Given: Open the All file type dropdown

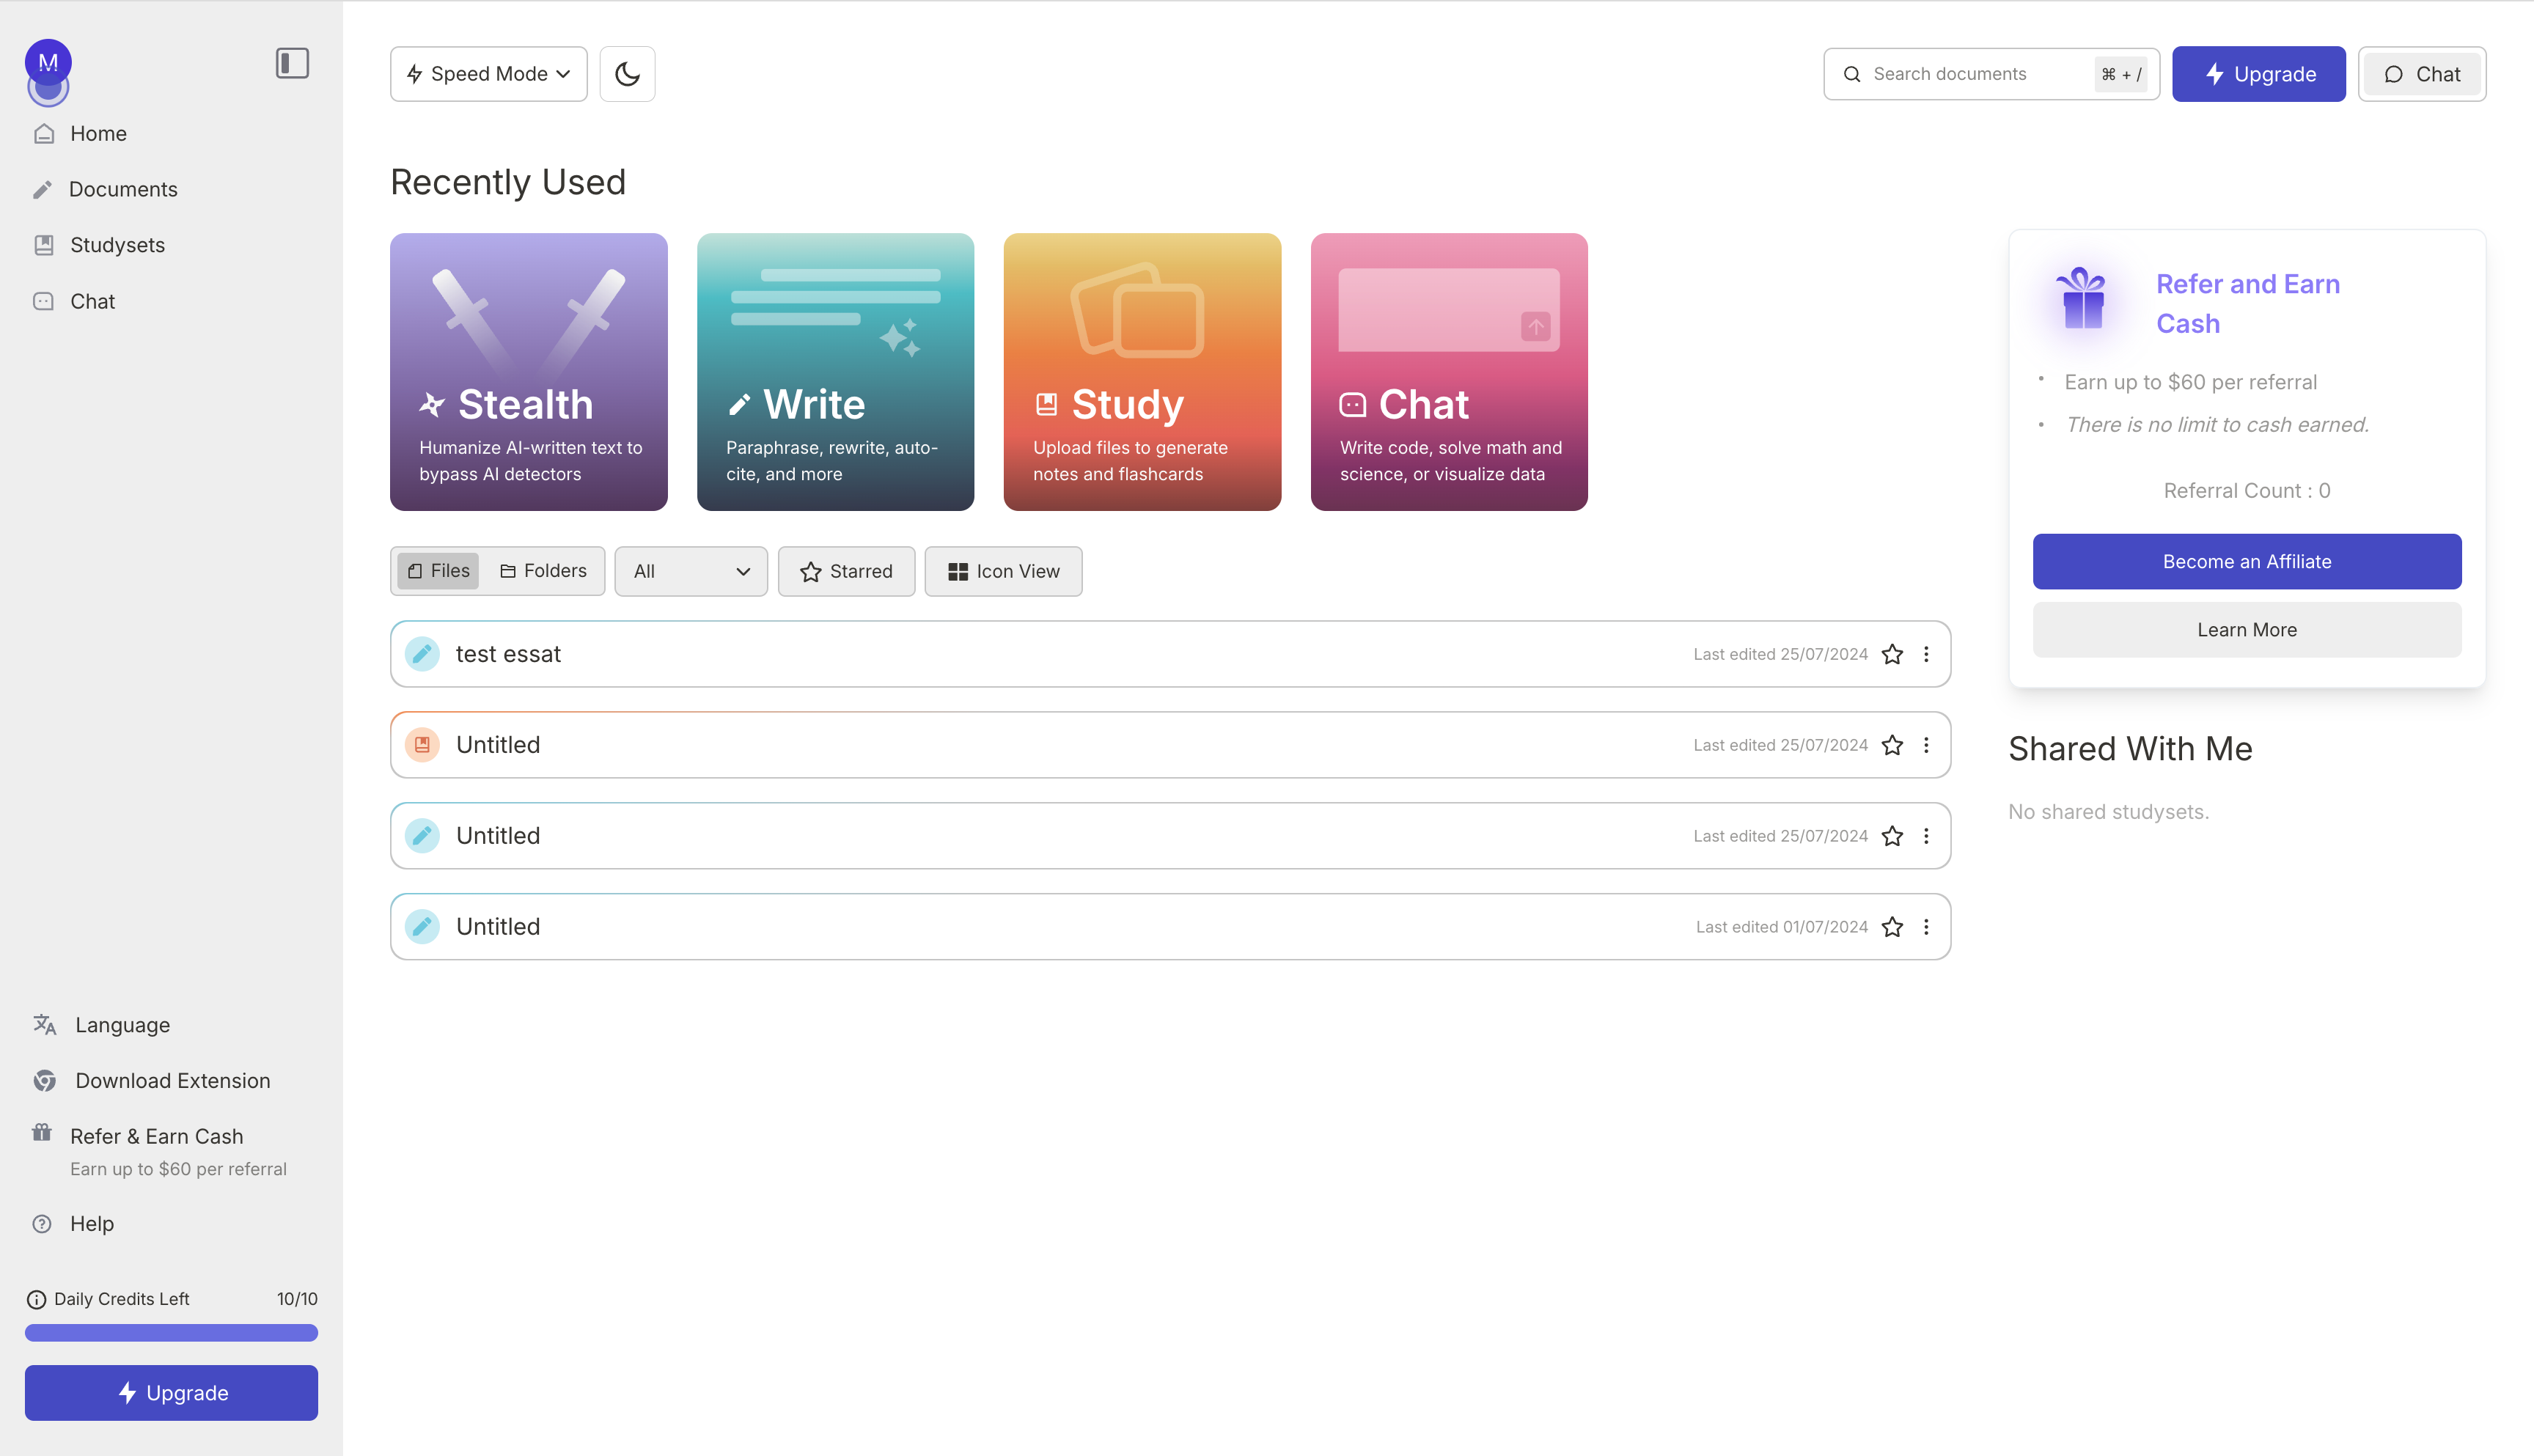Looking at the screenshot, I should click(x=690, y=571).
